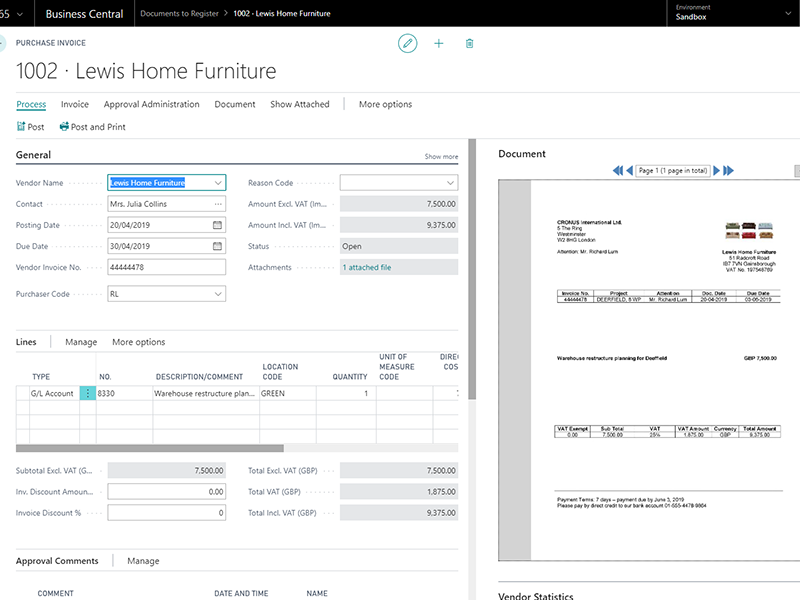Open the 1 attached file link
Screen dimensions: 800x600
click(367, 267)
